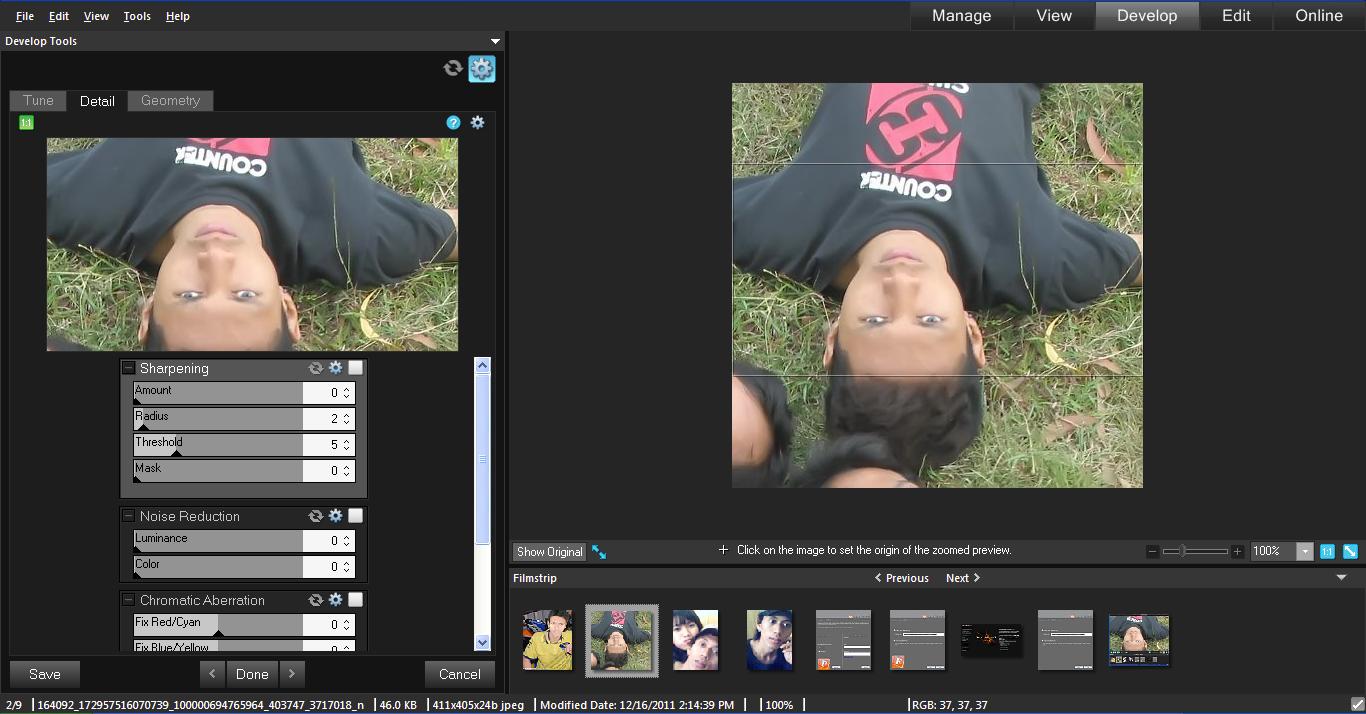Open the Edit menu
Viewport: 1366px width, 714px height.
point(59,16)
